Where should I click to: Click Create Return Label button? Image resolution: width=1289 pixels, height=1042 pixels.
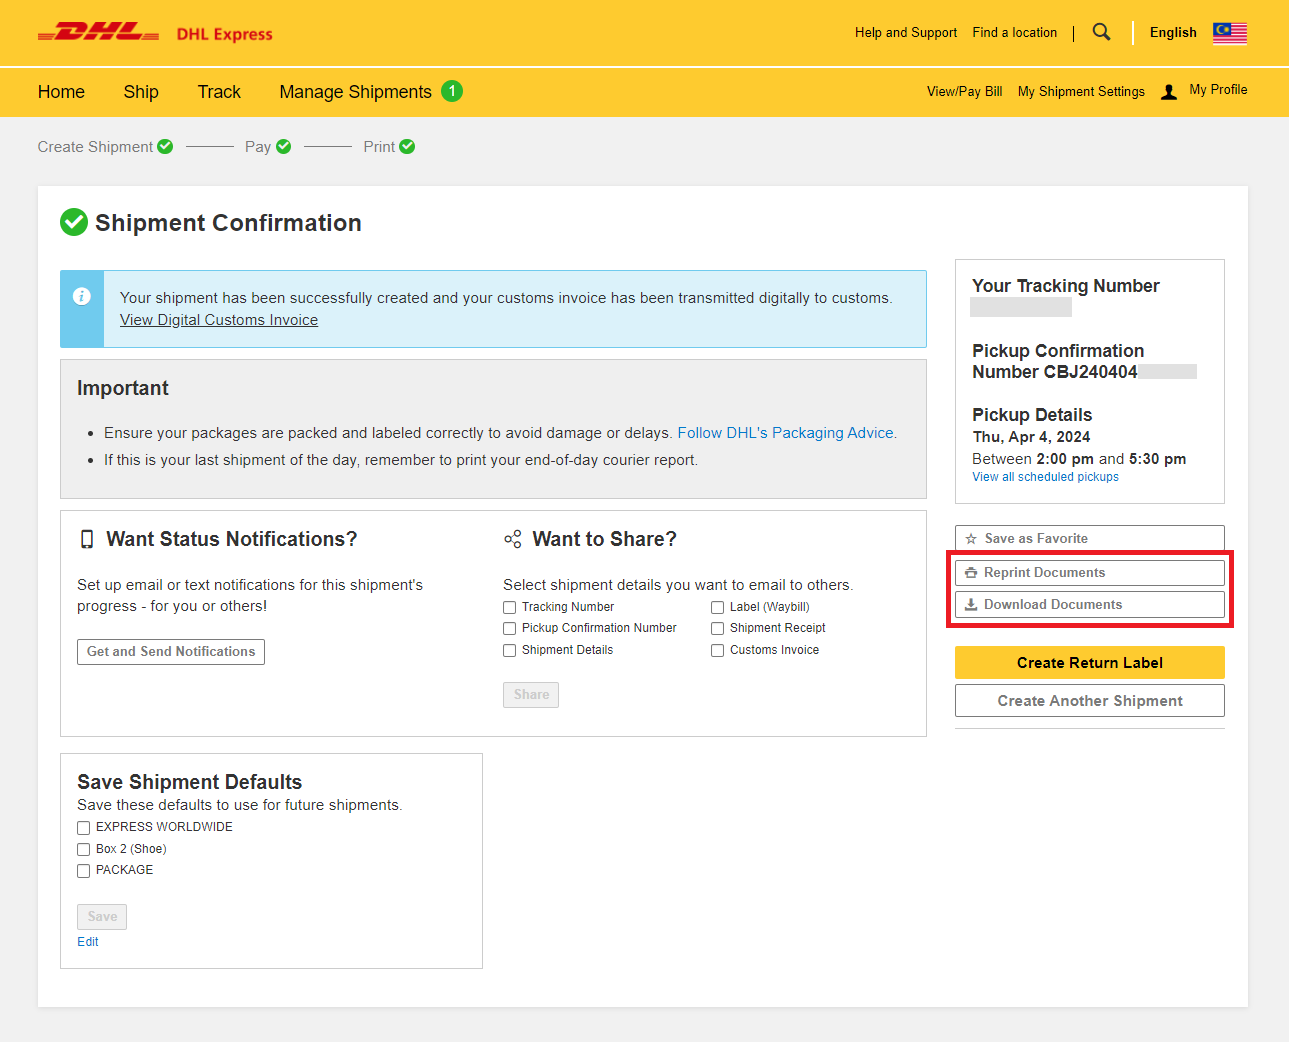[1090, 663]
